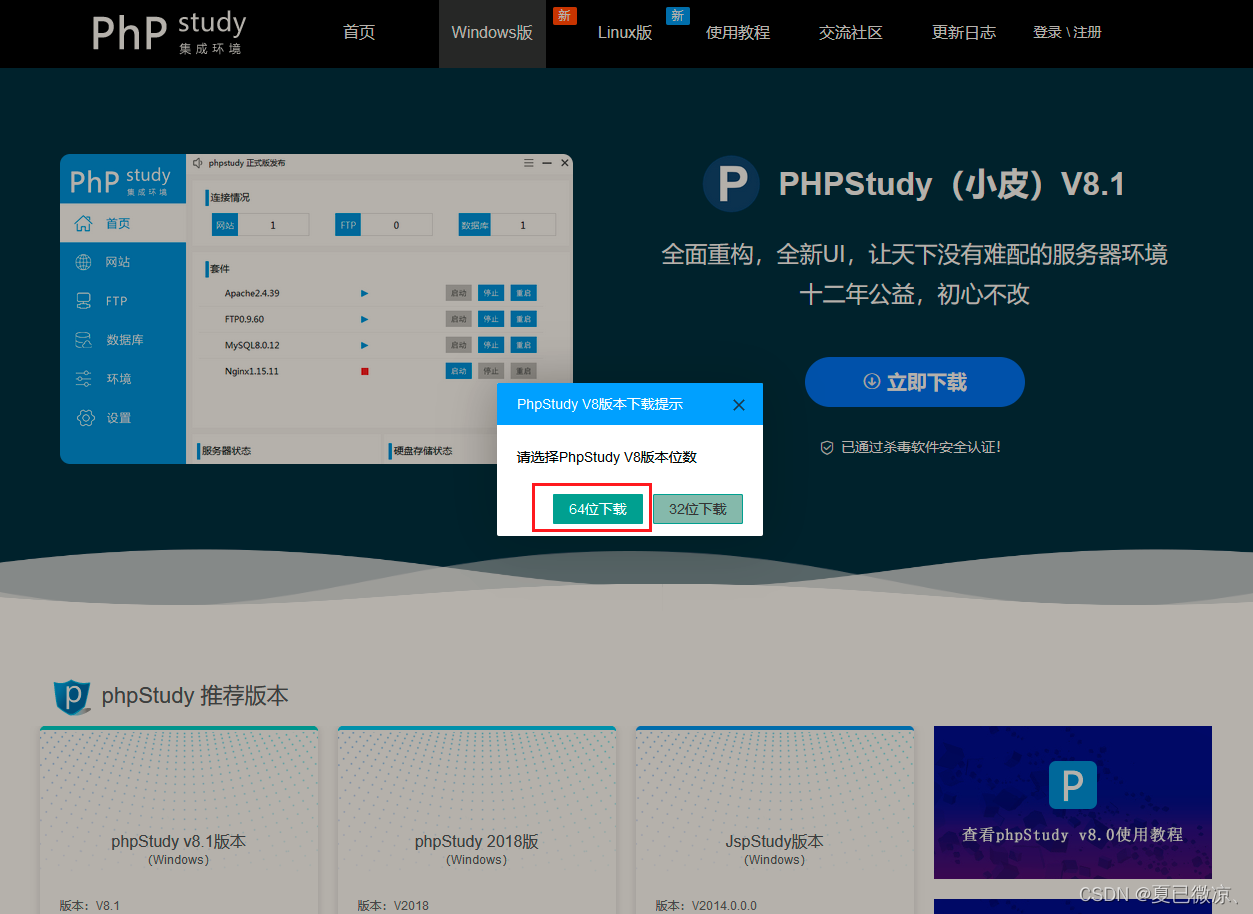Image resolution: width=1253 pixels, height=914 pixels.
Task: Click the speaker icon beside phpstudy 正式版发布
Action: click(198, 163)
